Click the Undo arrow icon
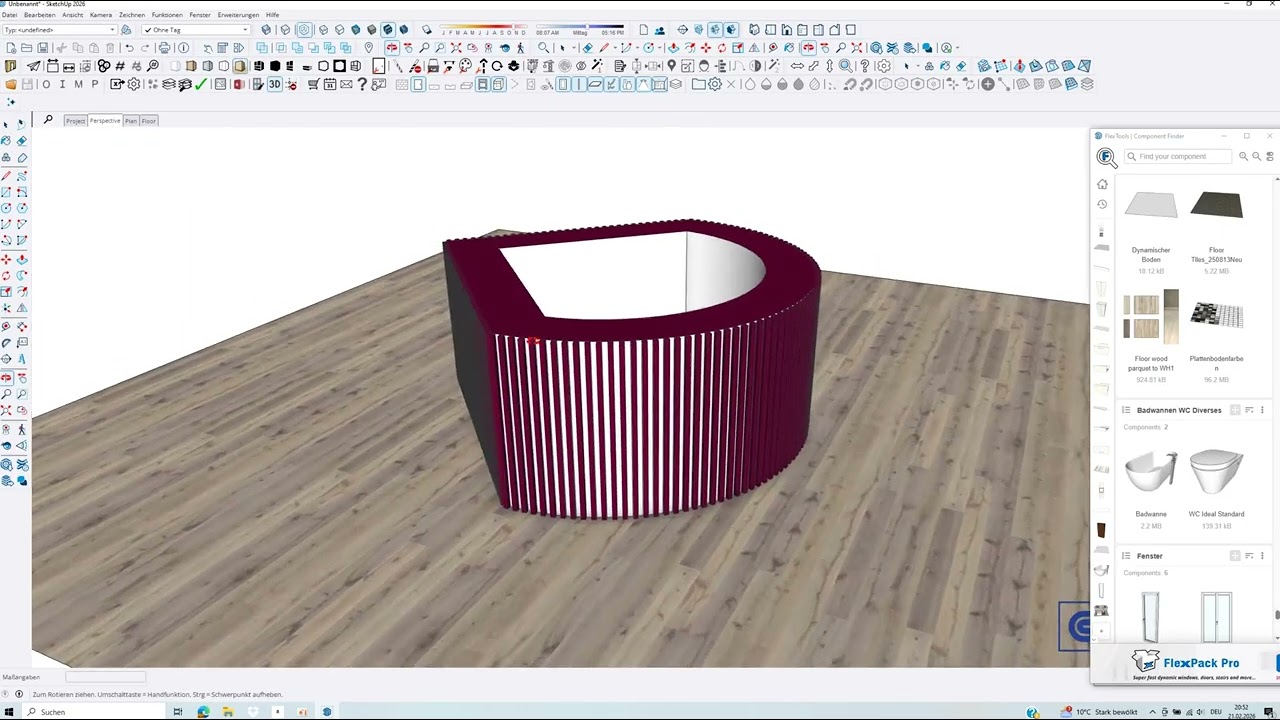 [x=129, y=48]
